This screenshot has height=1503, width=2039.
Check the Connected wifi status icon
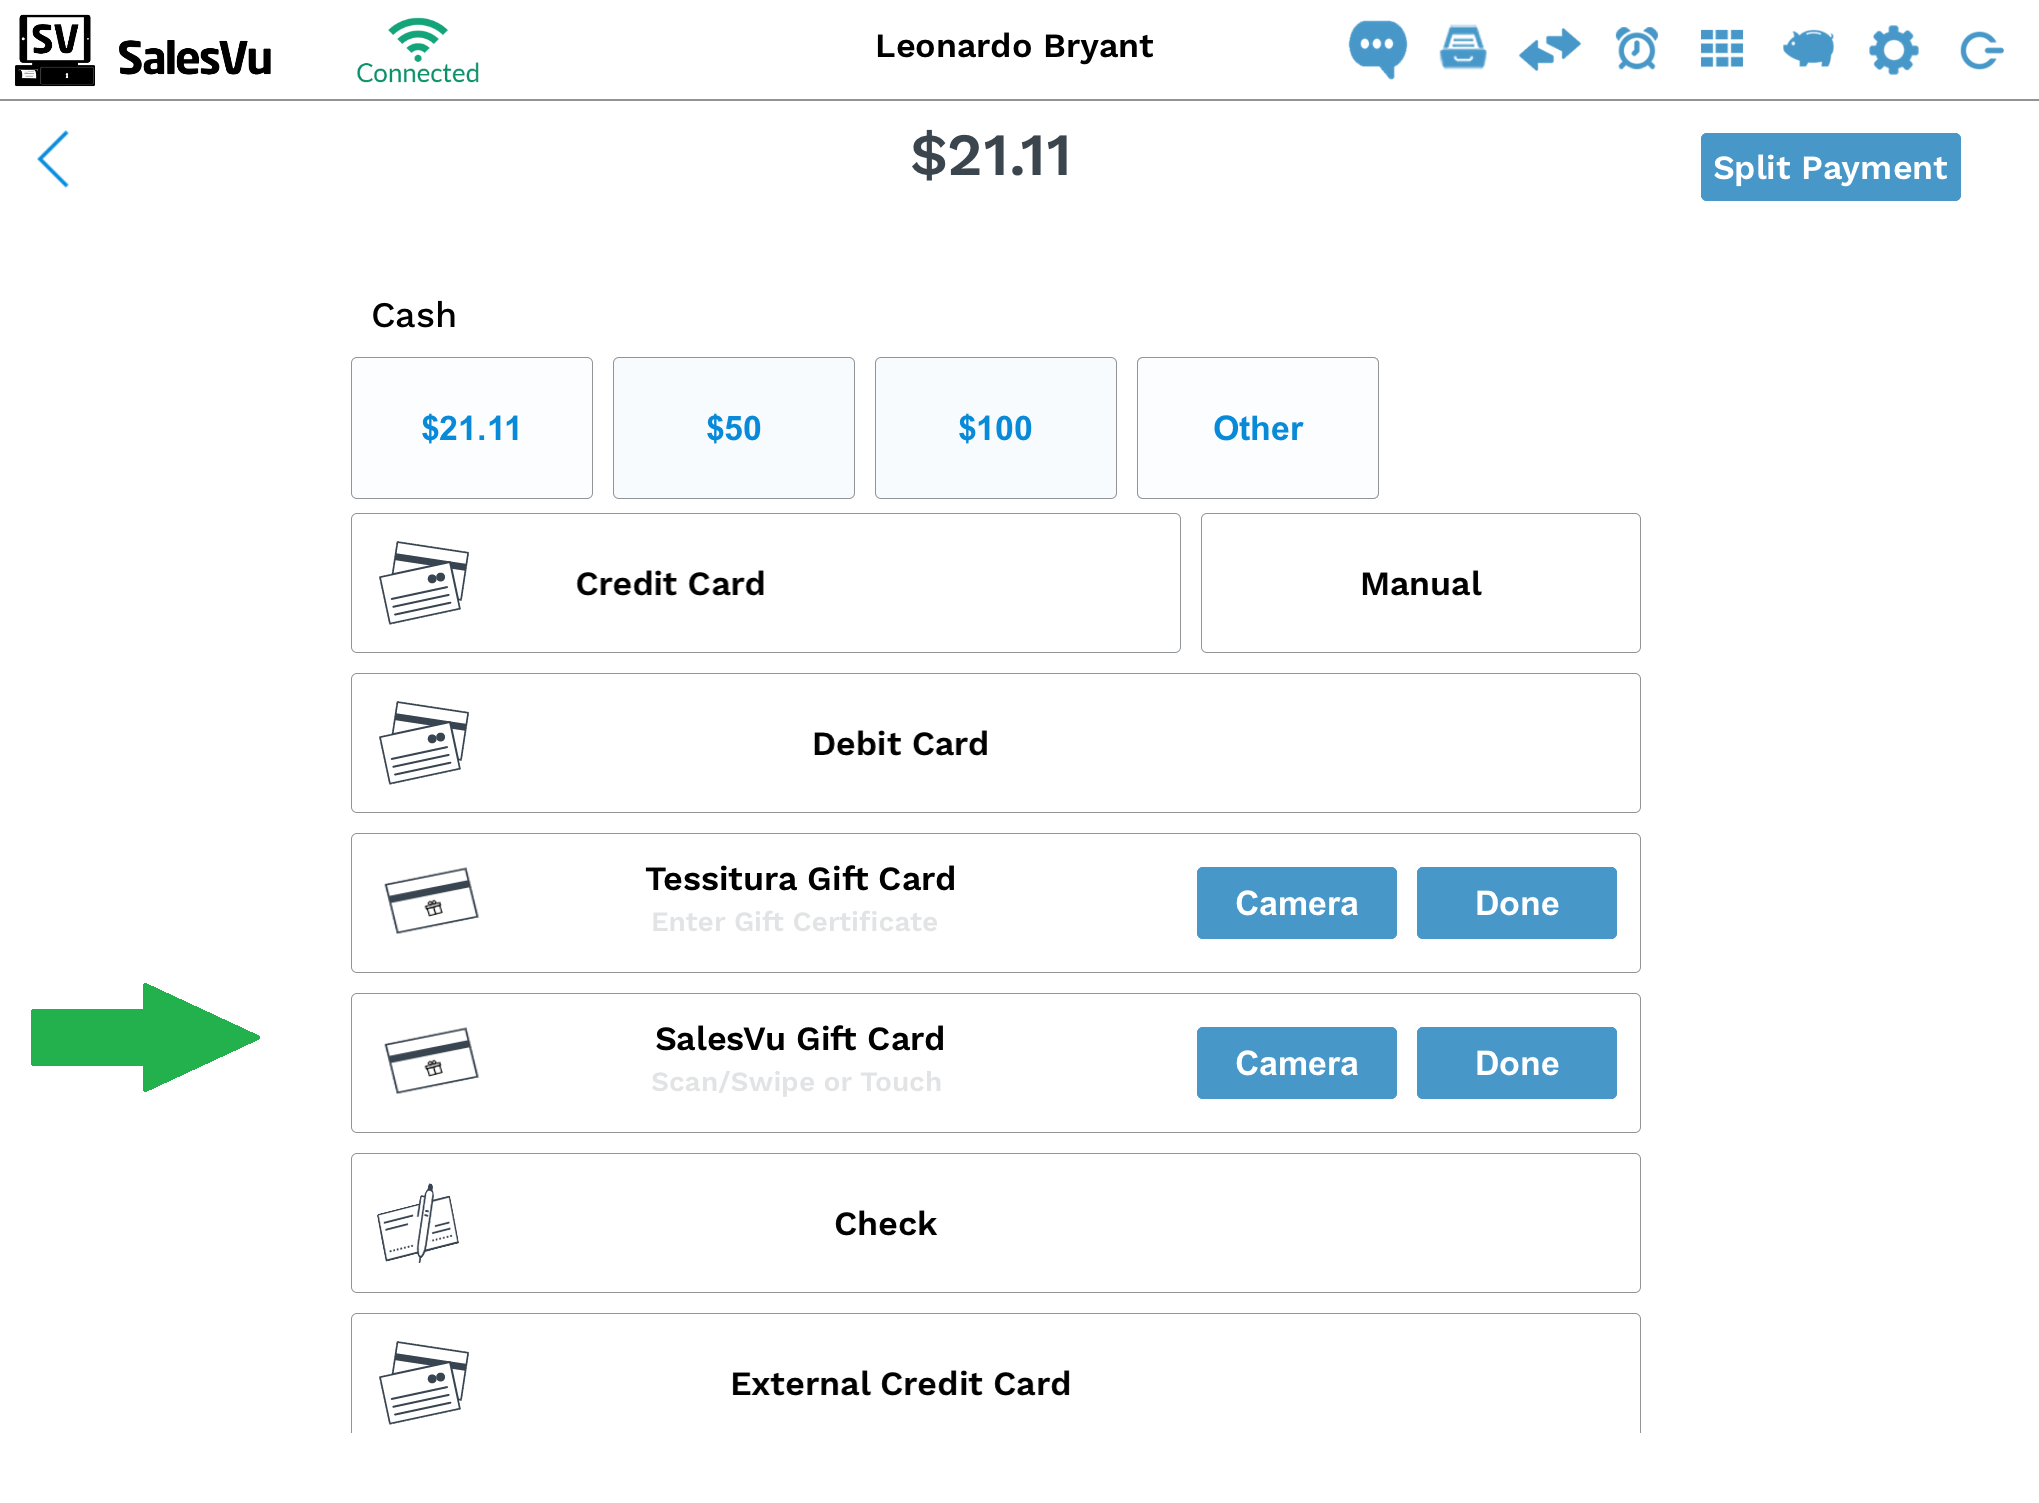(418, 51)
